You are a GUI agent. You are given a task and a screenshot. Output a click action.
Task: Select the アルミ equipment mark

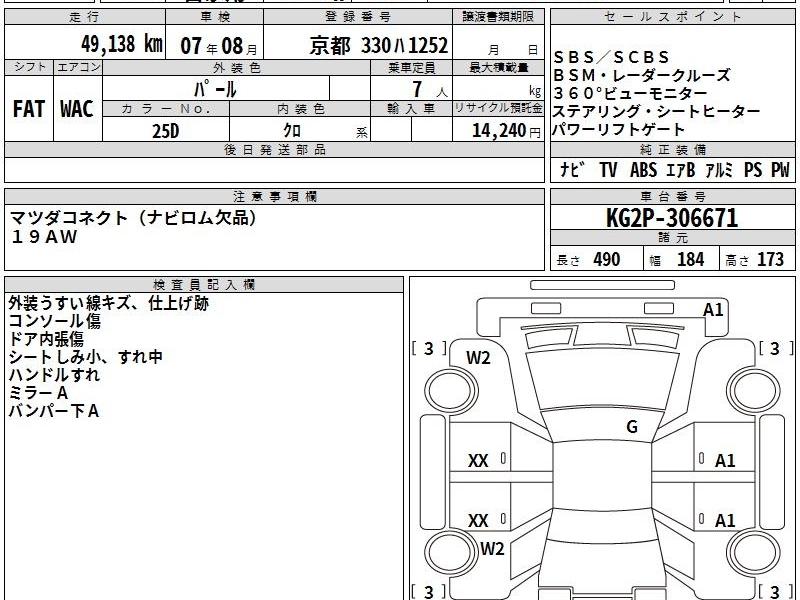pyautogui.click(x=719, y=170)
